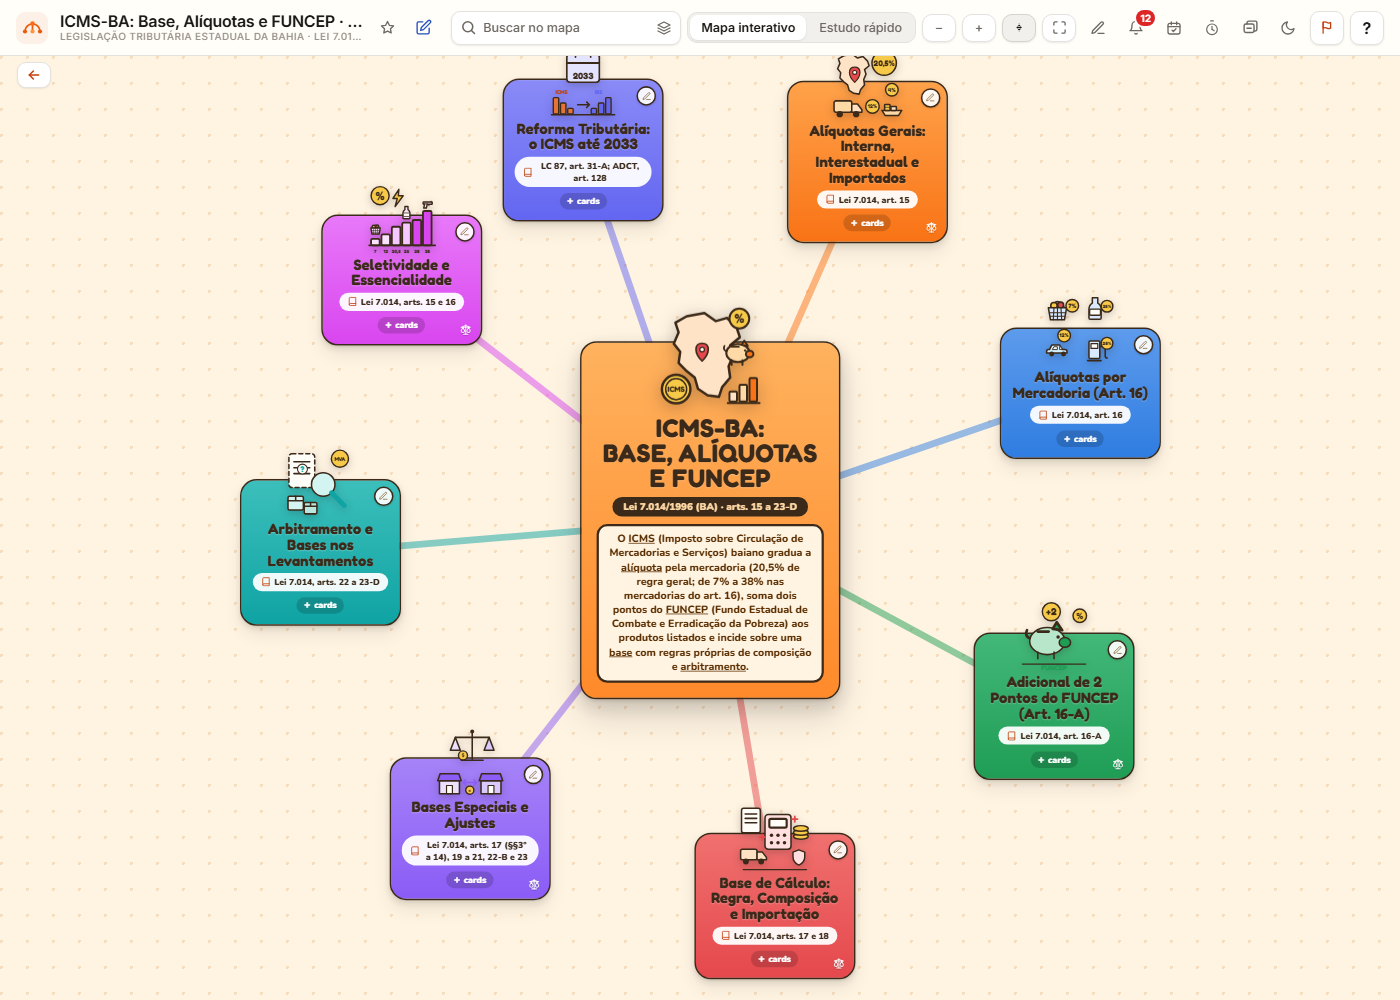
Task: Edit the Alíquotas Gerais node
Action: click(x=931, y=98)
